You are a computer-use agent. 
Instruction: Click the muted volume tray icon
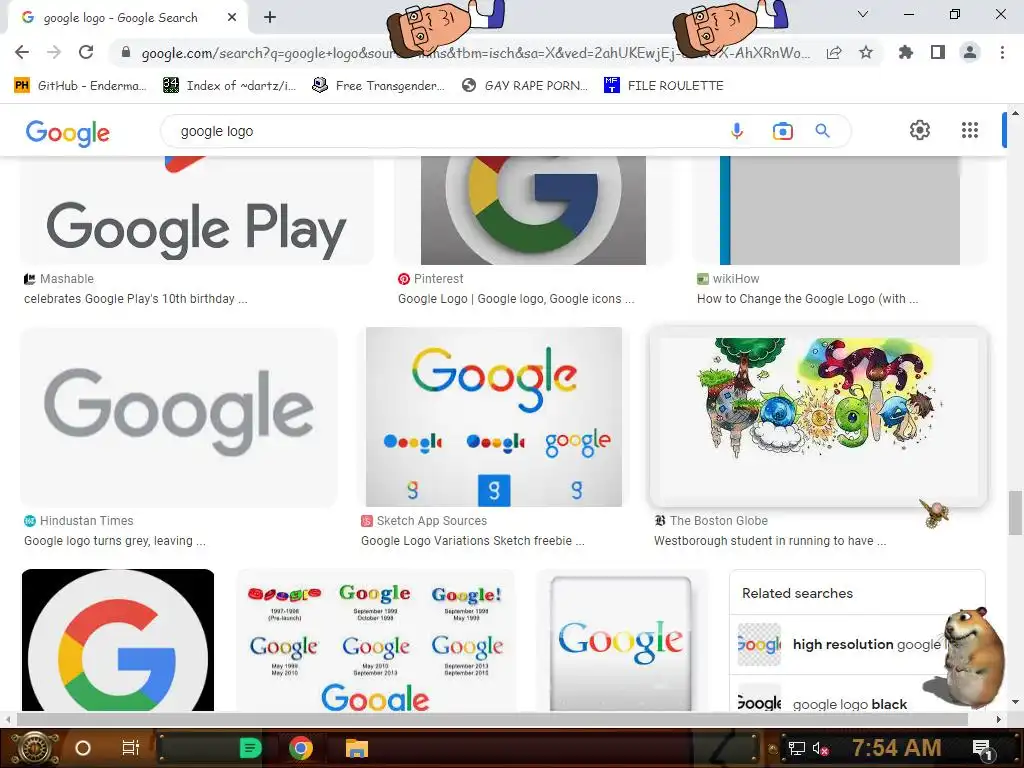pos(821,748)
